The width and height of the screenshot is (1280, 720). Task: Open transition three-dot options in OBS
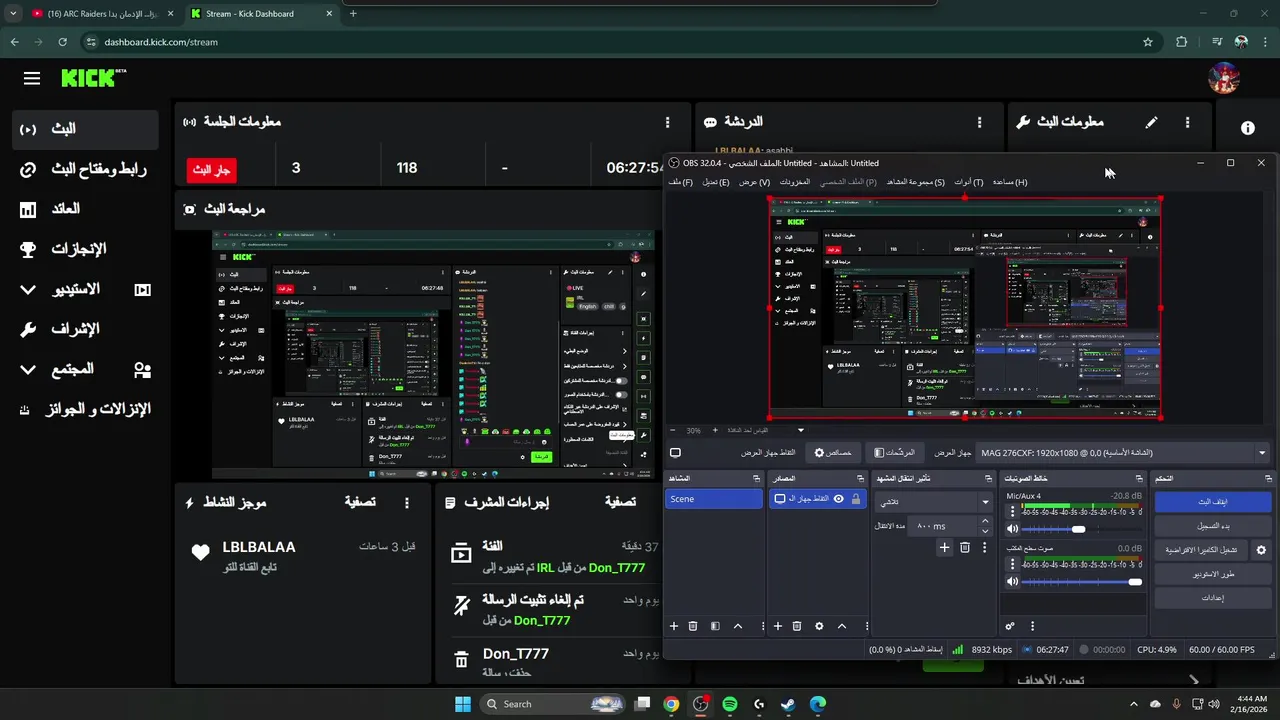[x=985, y=547]
